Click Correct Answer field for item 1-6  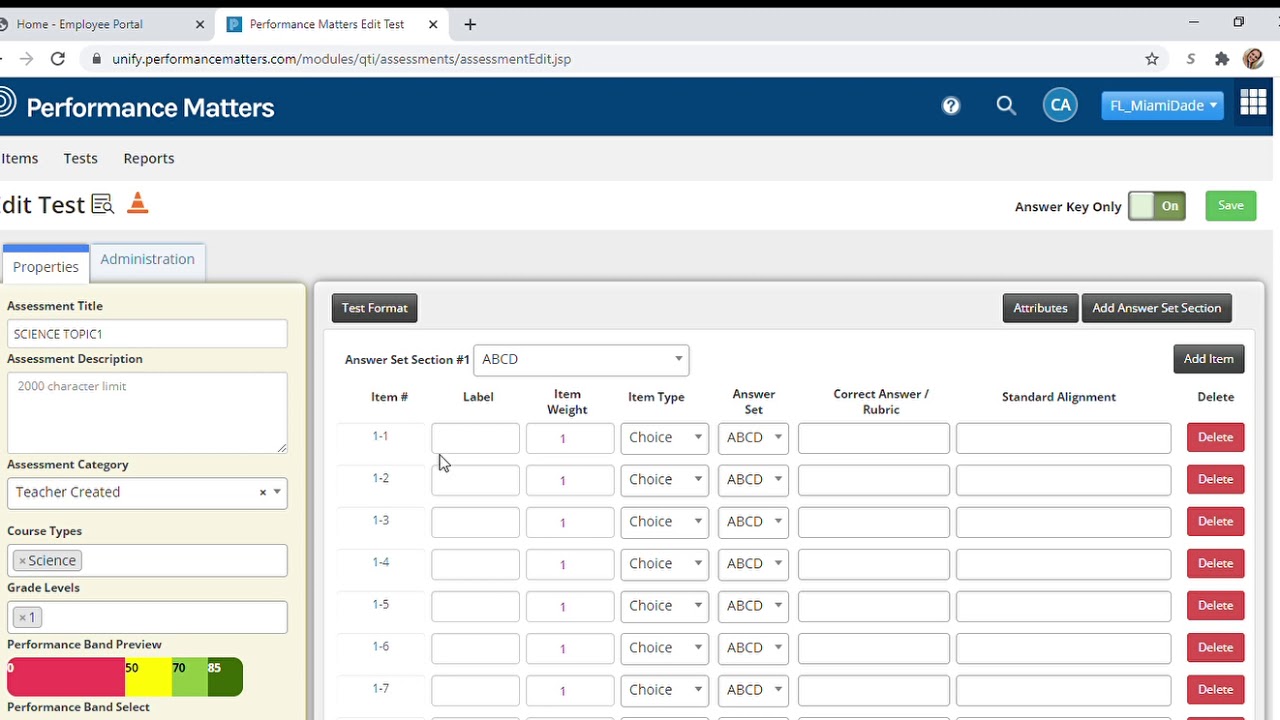point(873,648)
